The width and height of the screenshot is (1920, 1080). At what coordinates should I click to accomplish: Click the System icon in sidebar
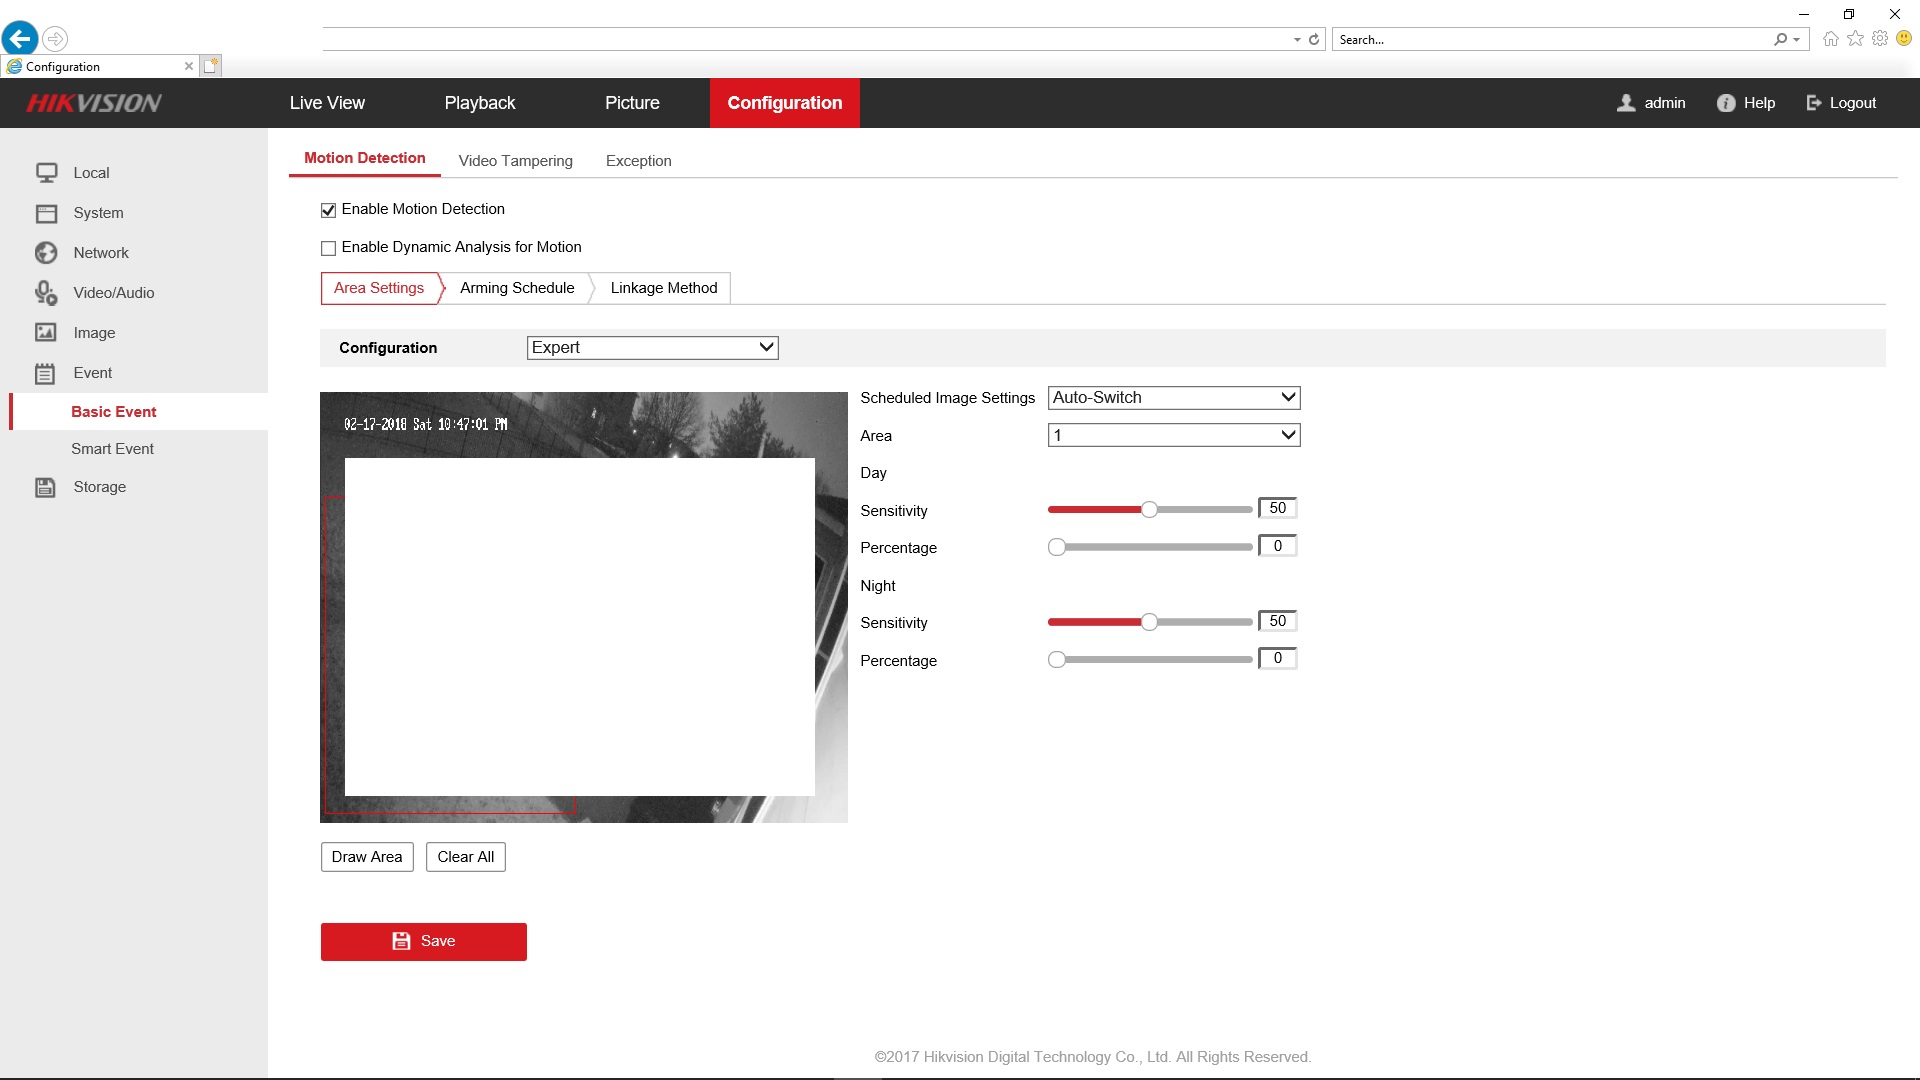coord(46,213)
